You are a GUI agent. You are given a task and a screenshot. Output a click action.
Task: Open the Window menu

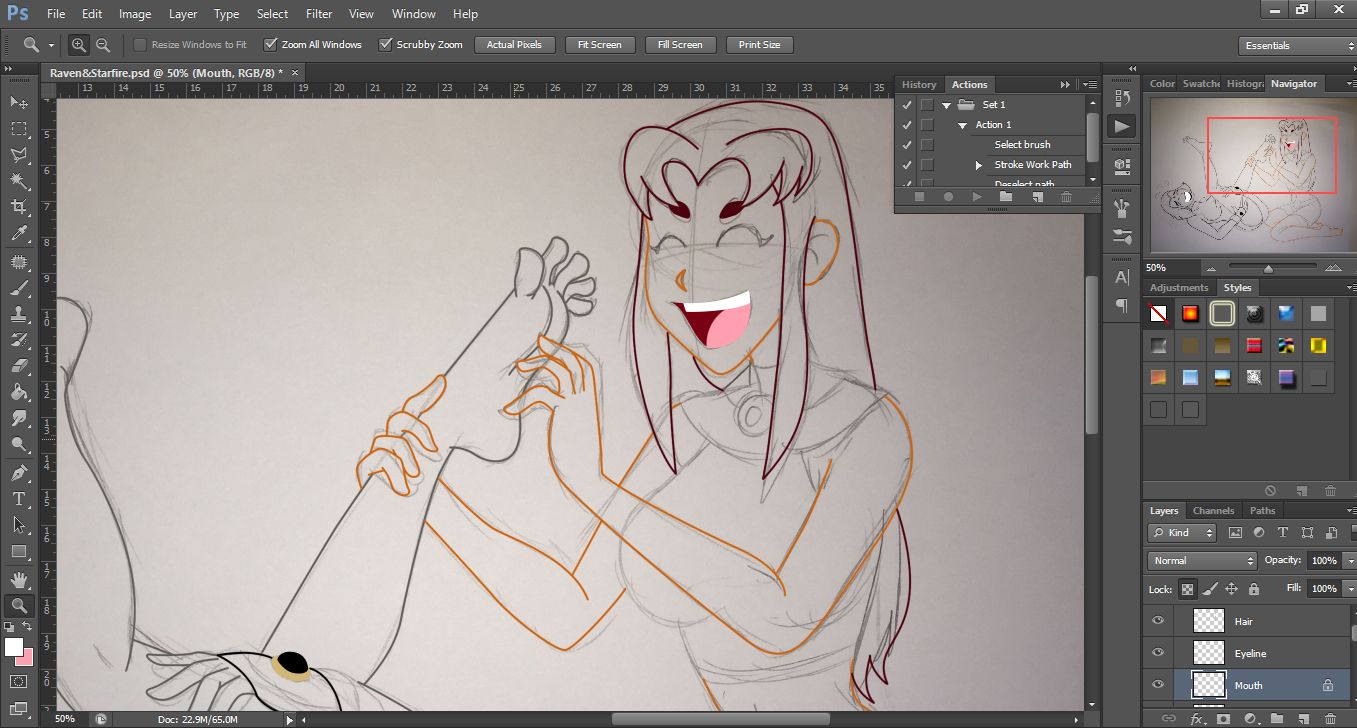413,14
